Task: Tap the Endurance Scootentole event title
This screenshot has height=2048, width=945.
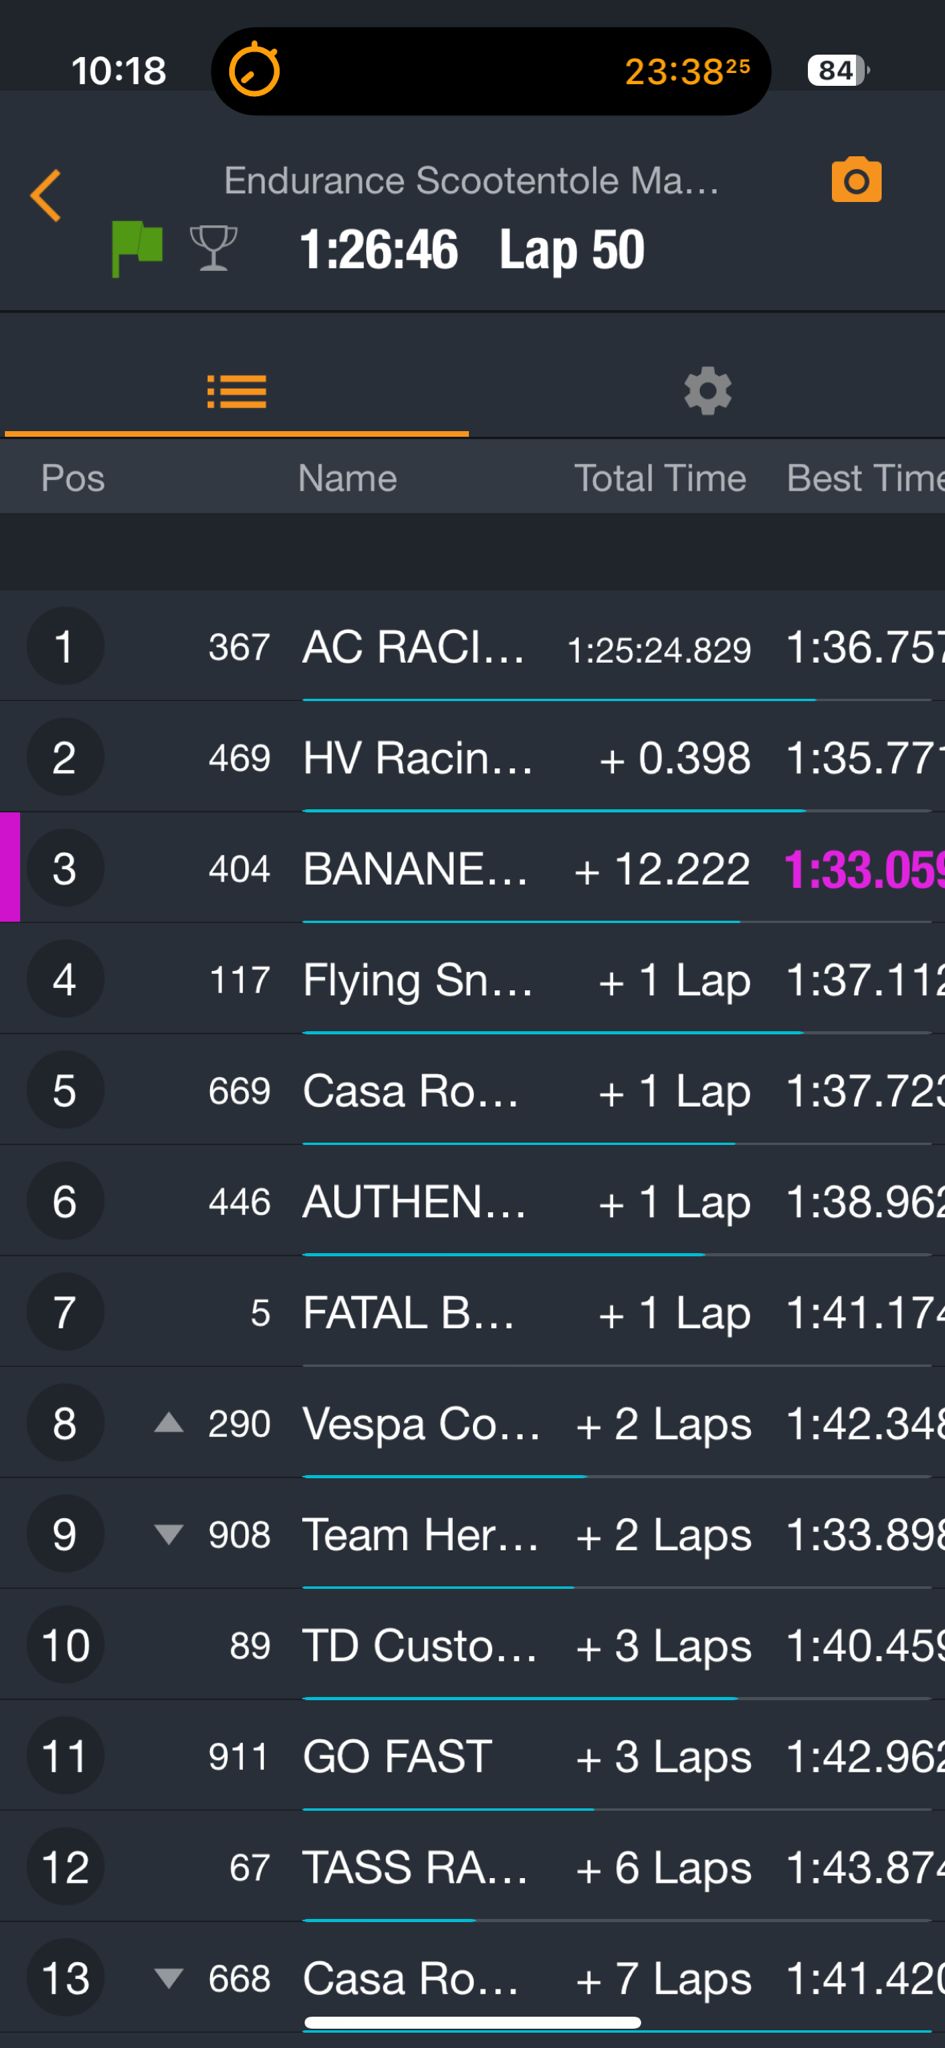Action: pos(471,181)
